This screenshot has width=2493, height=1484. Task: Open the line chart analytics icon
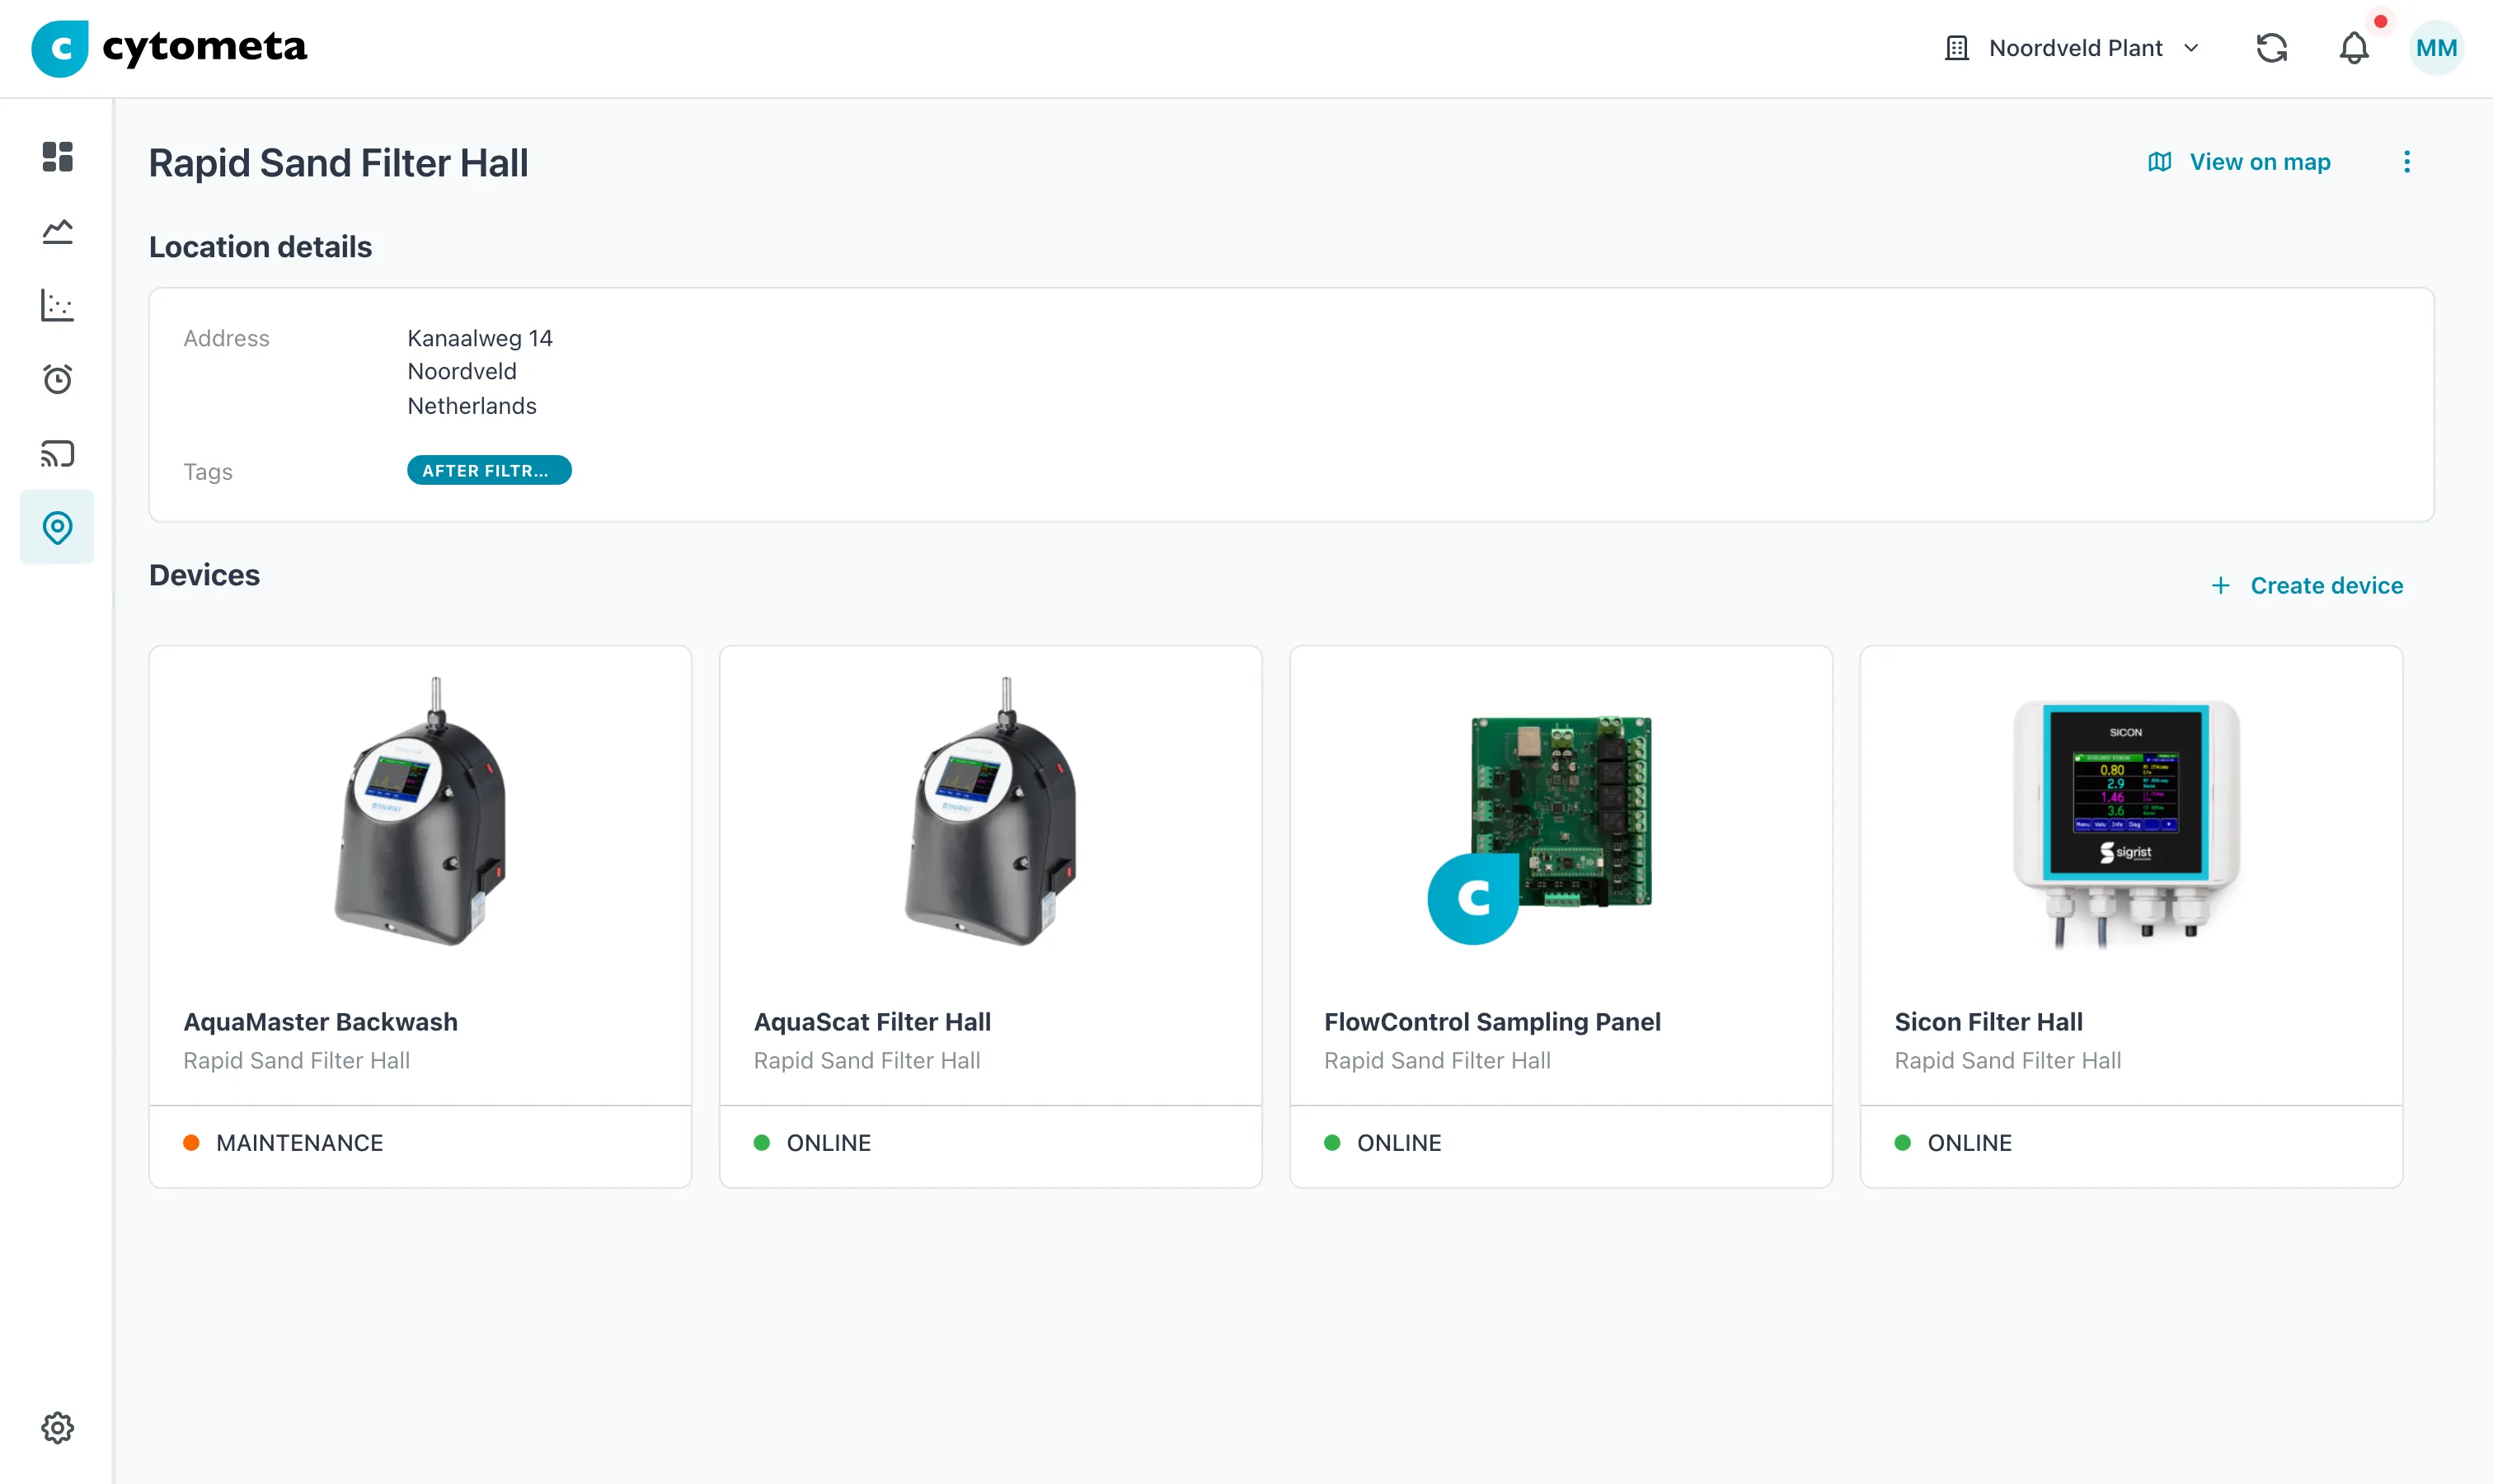pos(57,231)
